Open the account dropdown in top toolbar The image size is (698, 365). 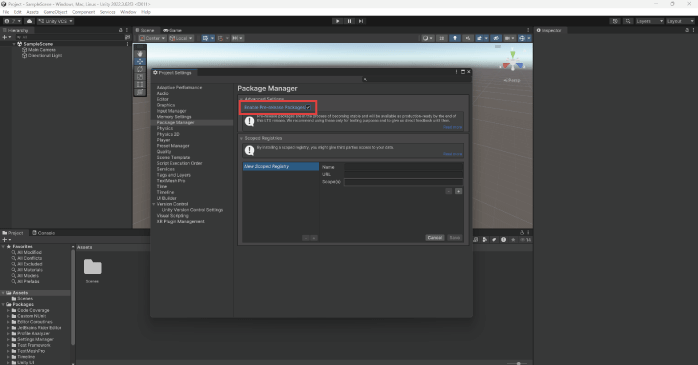tap(12, 21)
